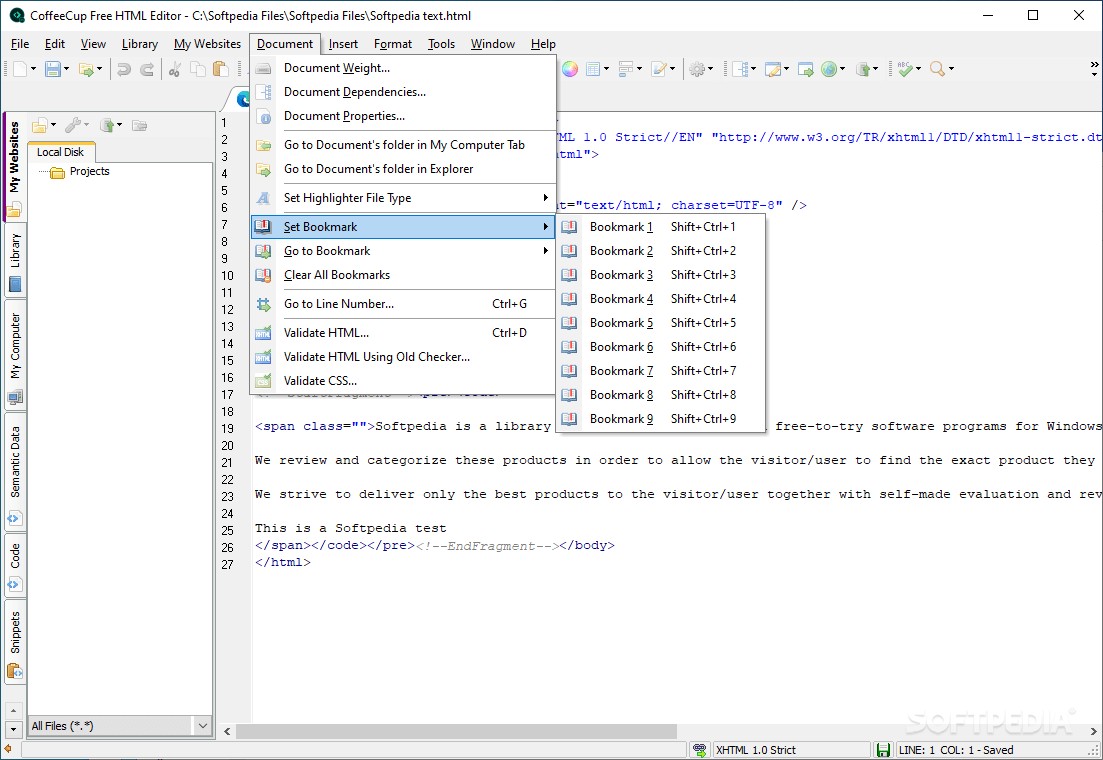
Task: Click the Document Dependencies tree icon
Action: point(263,92)
